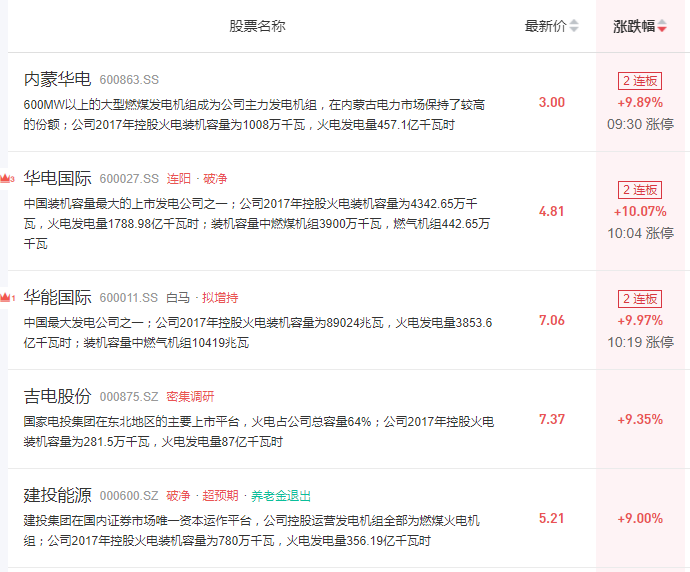
Task: Click 破净 tag on 建投能源
Action: 178,496
